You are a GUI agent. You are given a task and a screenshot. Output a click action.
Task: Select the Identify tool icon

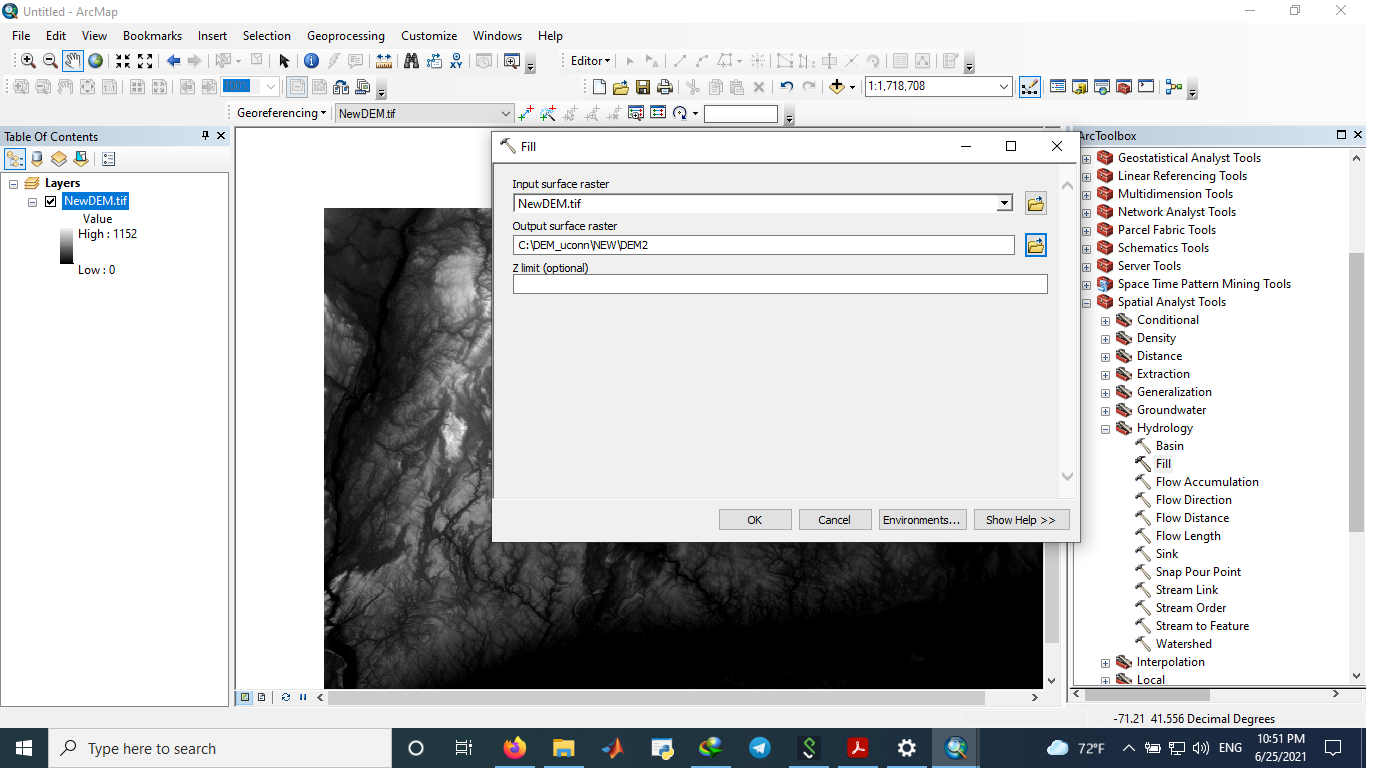[x=311, y=61]
